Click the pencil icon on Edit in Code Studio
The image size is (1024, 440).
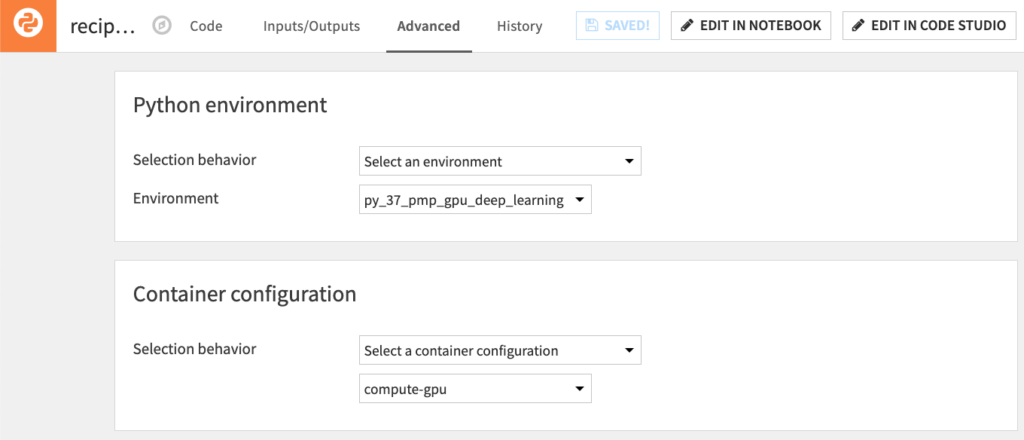(859, 26)
